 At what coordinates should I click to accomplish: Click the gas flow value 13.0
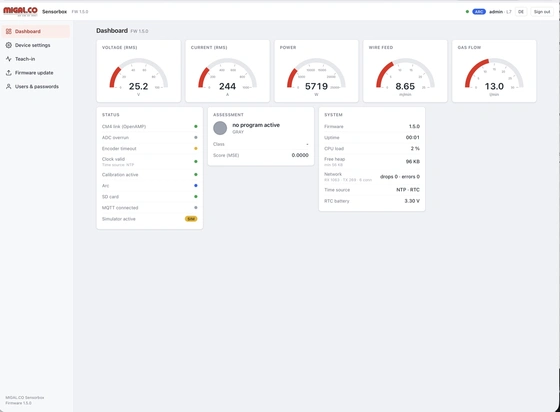click(x=494, y=86)
